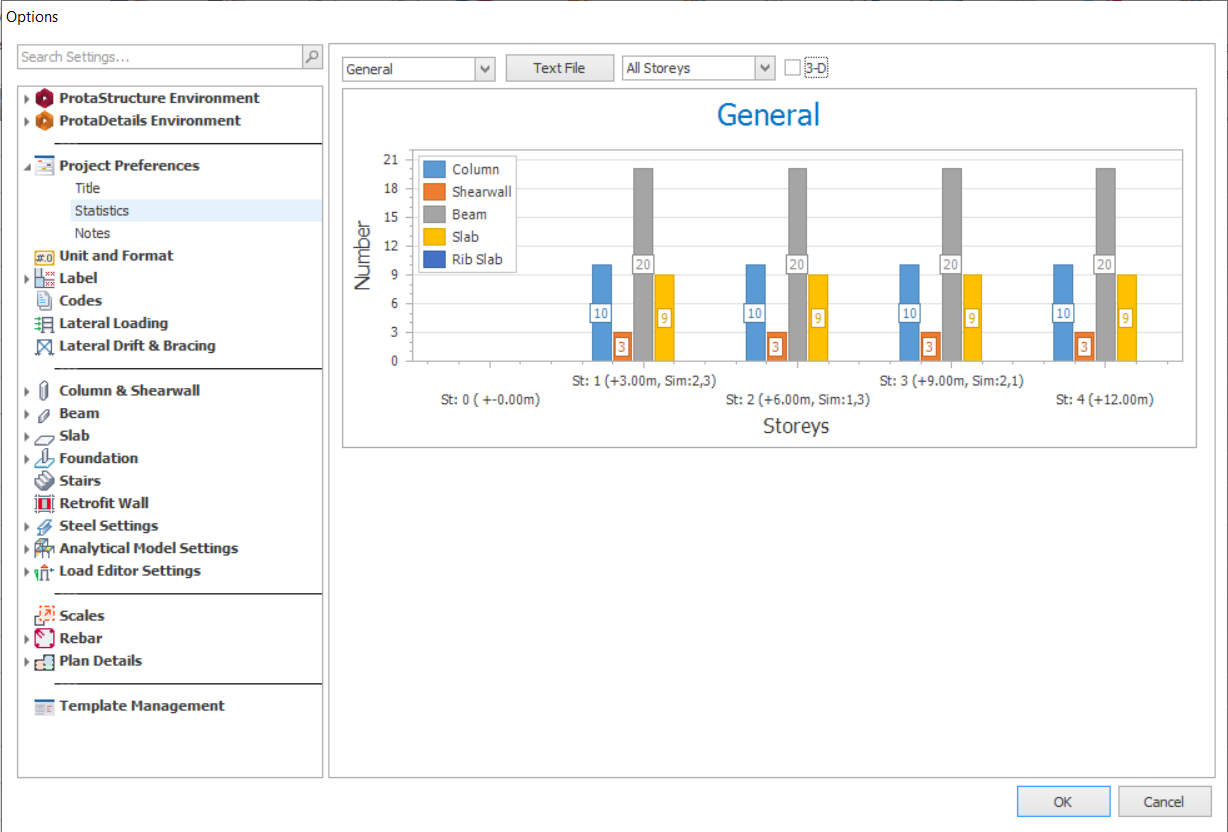This screenshot has height=832, width=1228.
Task: Open the Notes preferences page
Action: click(x=93, y=233)
